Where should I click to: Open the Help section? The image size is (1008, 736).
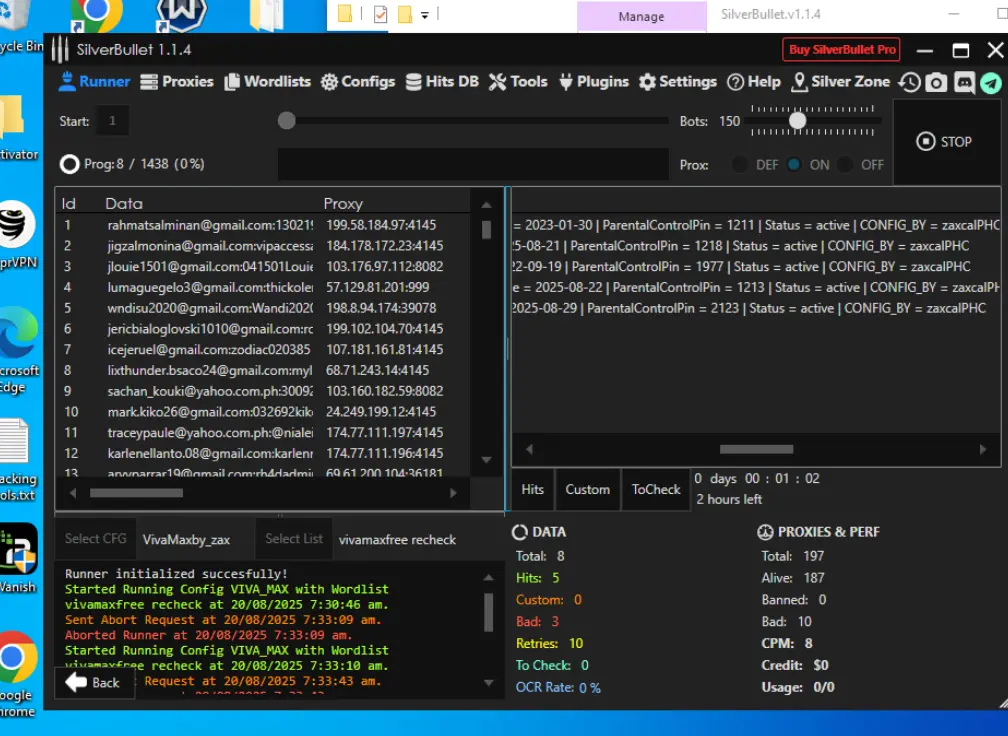click(x=753, y=82)
